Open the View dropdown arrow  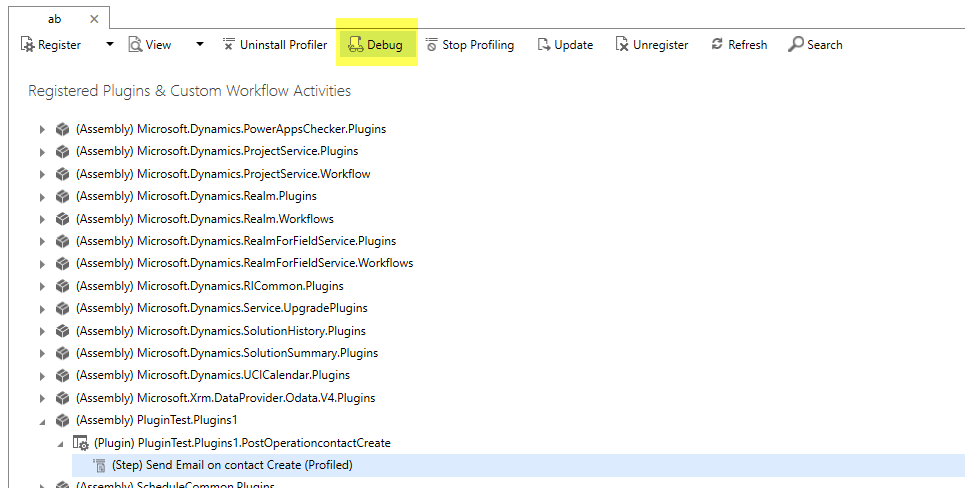pyautogui.click(x=199, y=44)
